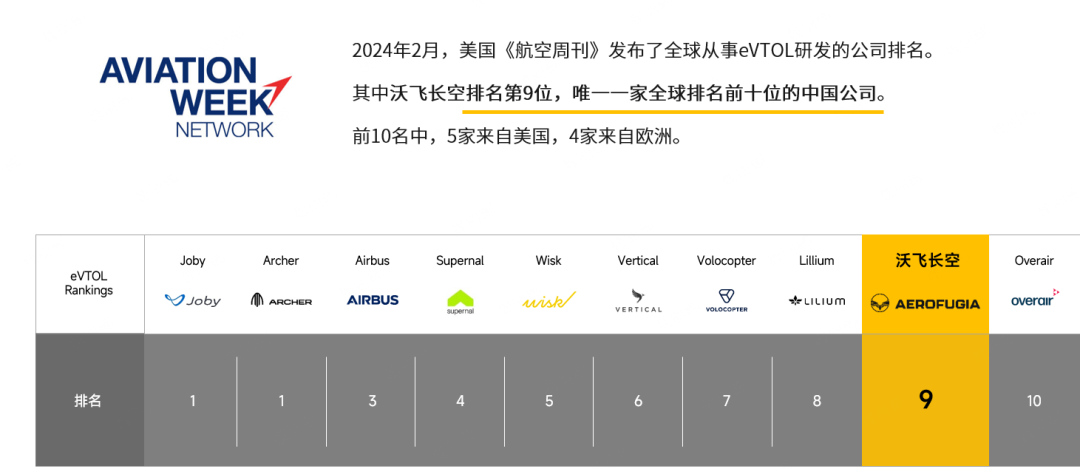Viewport: 1080px width, 469px height.
Task: Click rank '5' under Wisk
Action: [549, 401]
